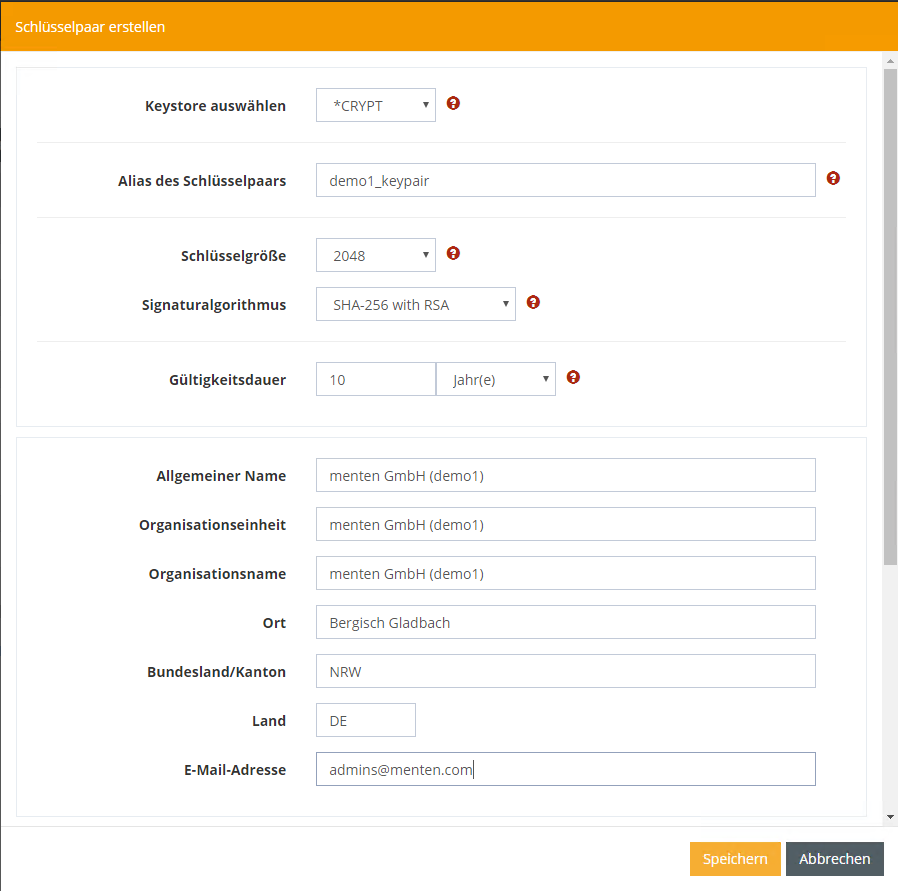
Task: Open the Keystore auswählen dropdown
Action: point(376,105)
